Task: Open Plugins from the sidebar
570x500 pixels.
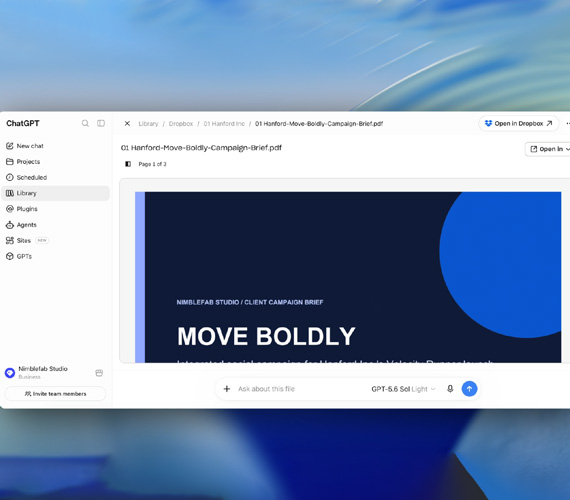Action: click(x=56, y=209)
